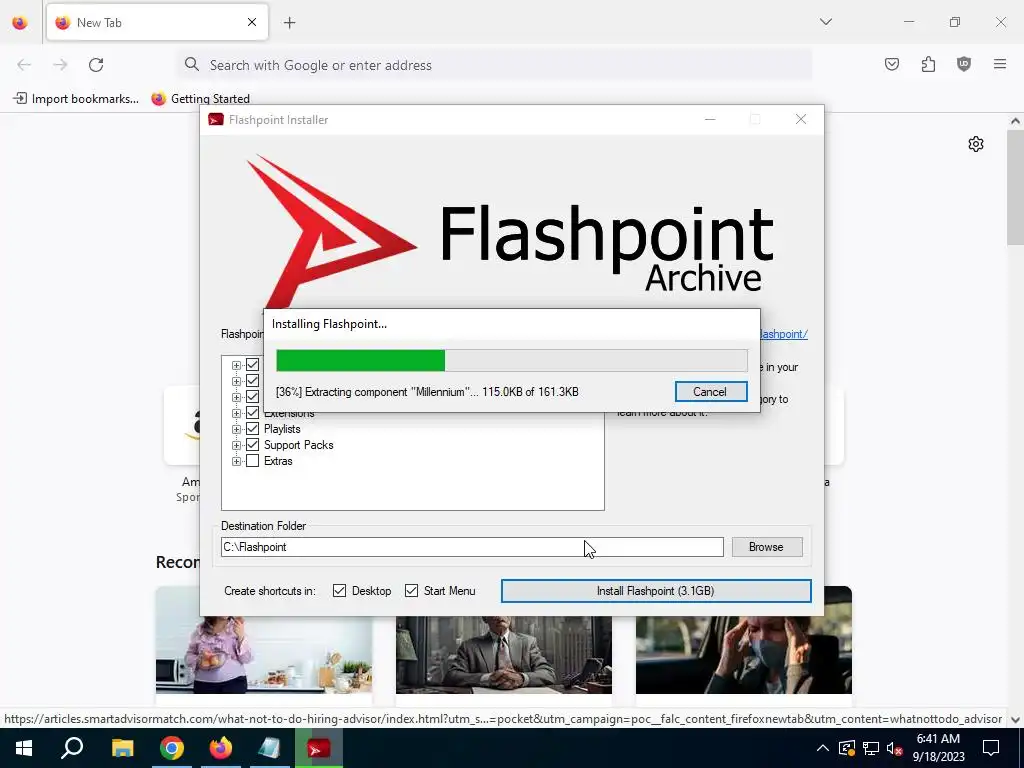Open Save to Pocket
This screenshot has height=768, width=1024.
pos(892,64)
